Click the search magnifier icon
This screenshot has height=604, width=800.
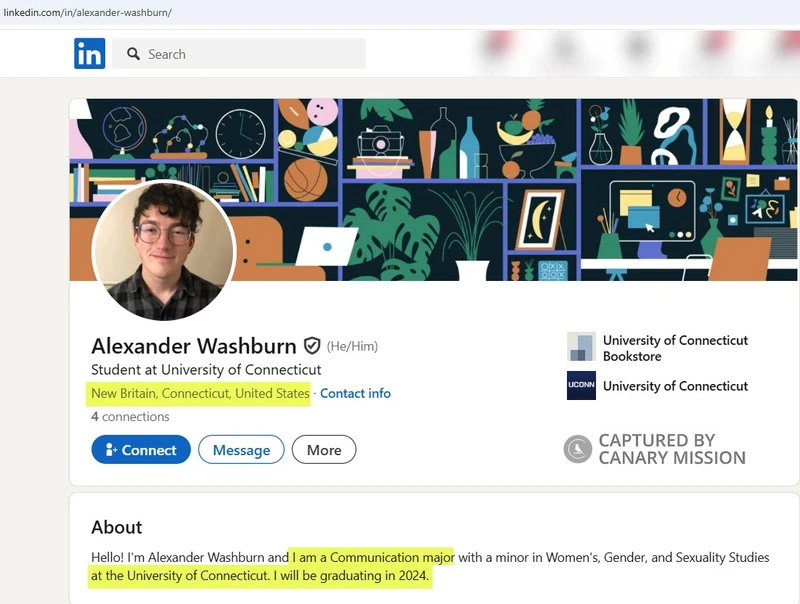pos(133,54)
